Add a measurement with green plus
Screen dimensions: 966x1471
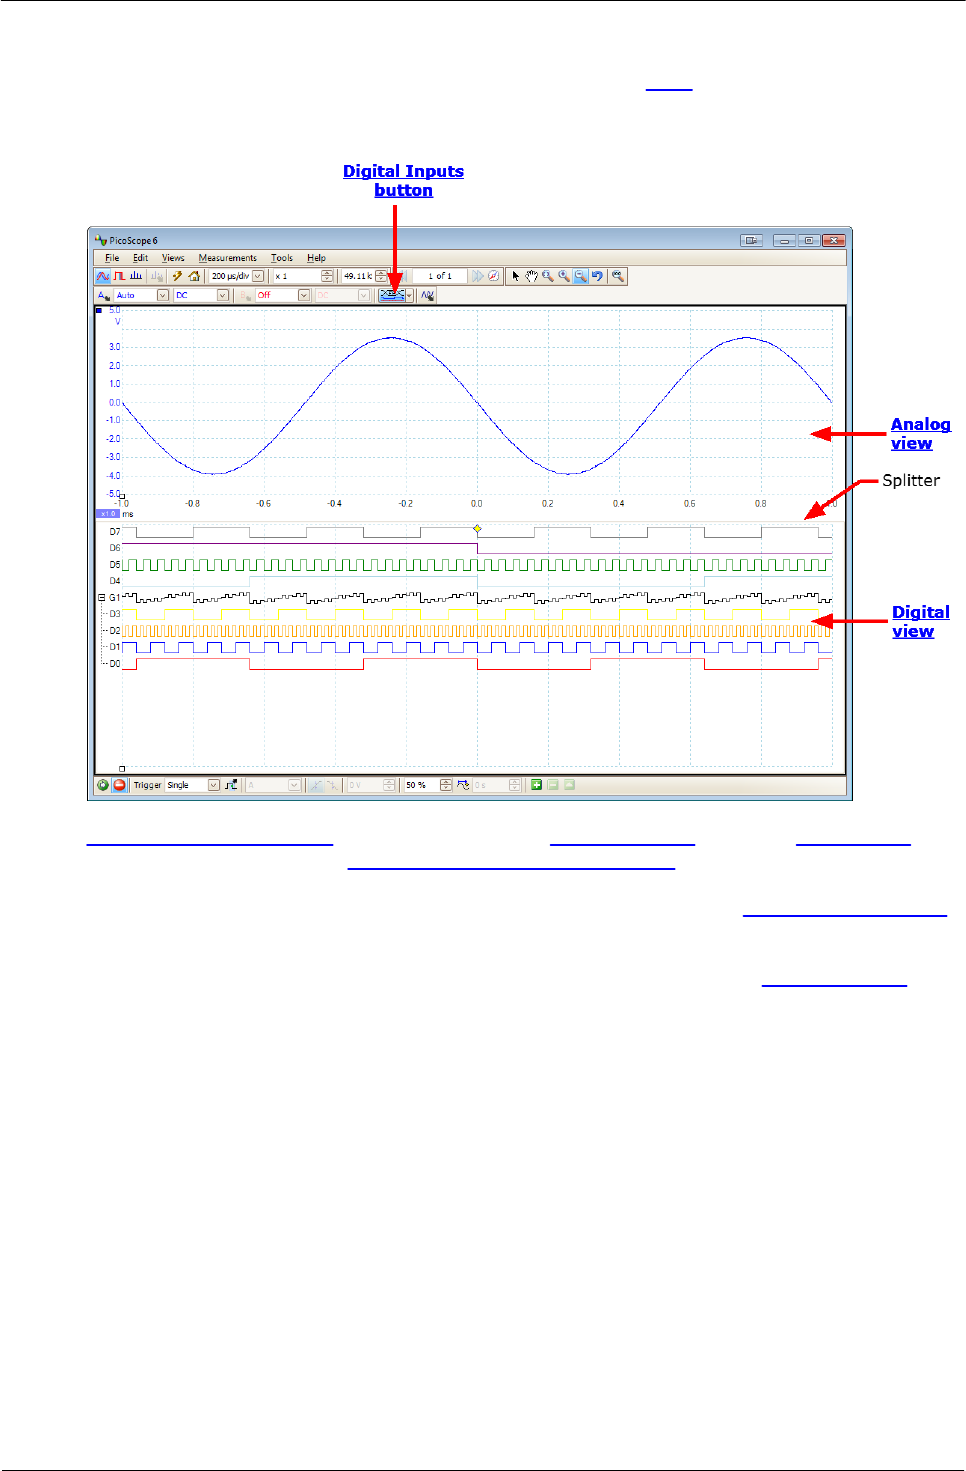point(536,785)
